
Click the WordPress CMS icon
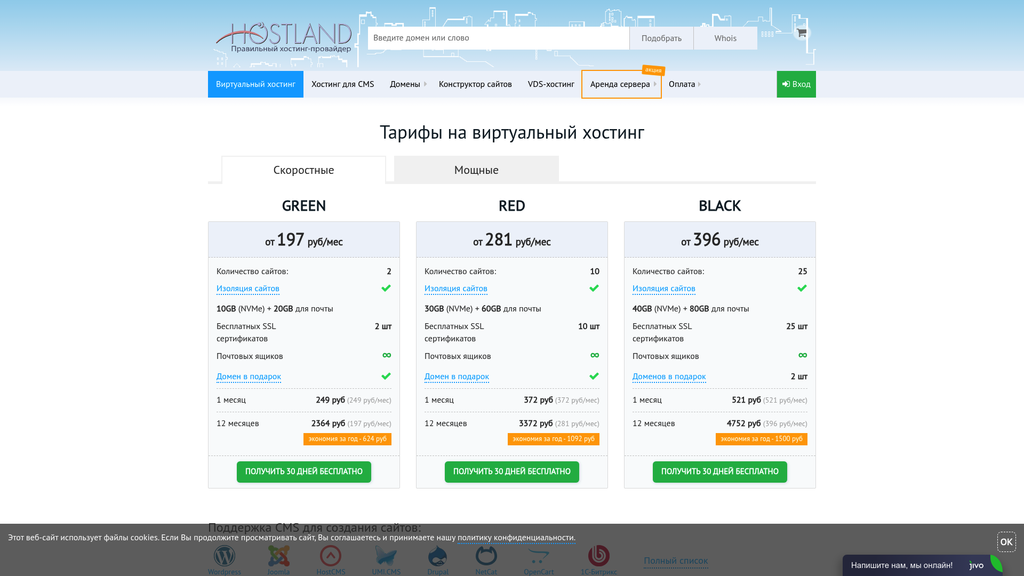click(223, 557)
